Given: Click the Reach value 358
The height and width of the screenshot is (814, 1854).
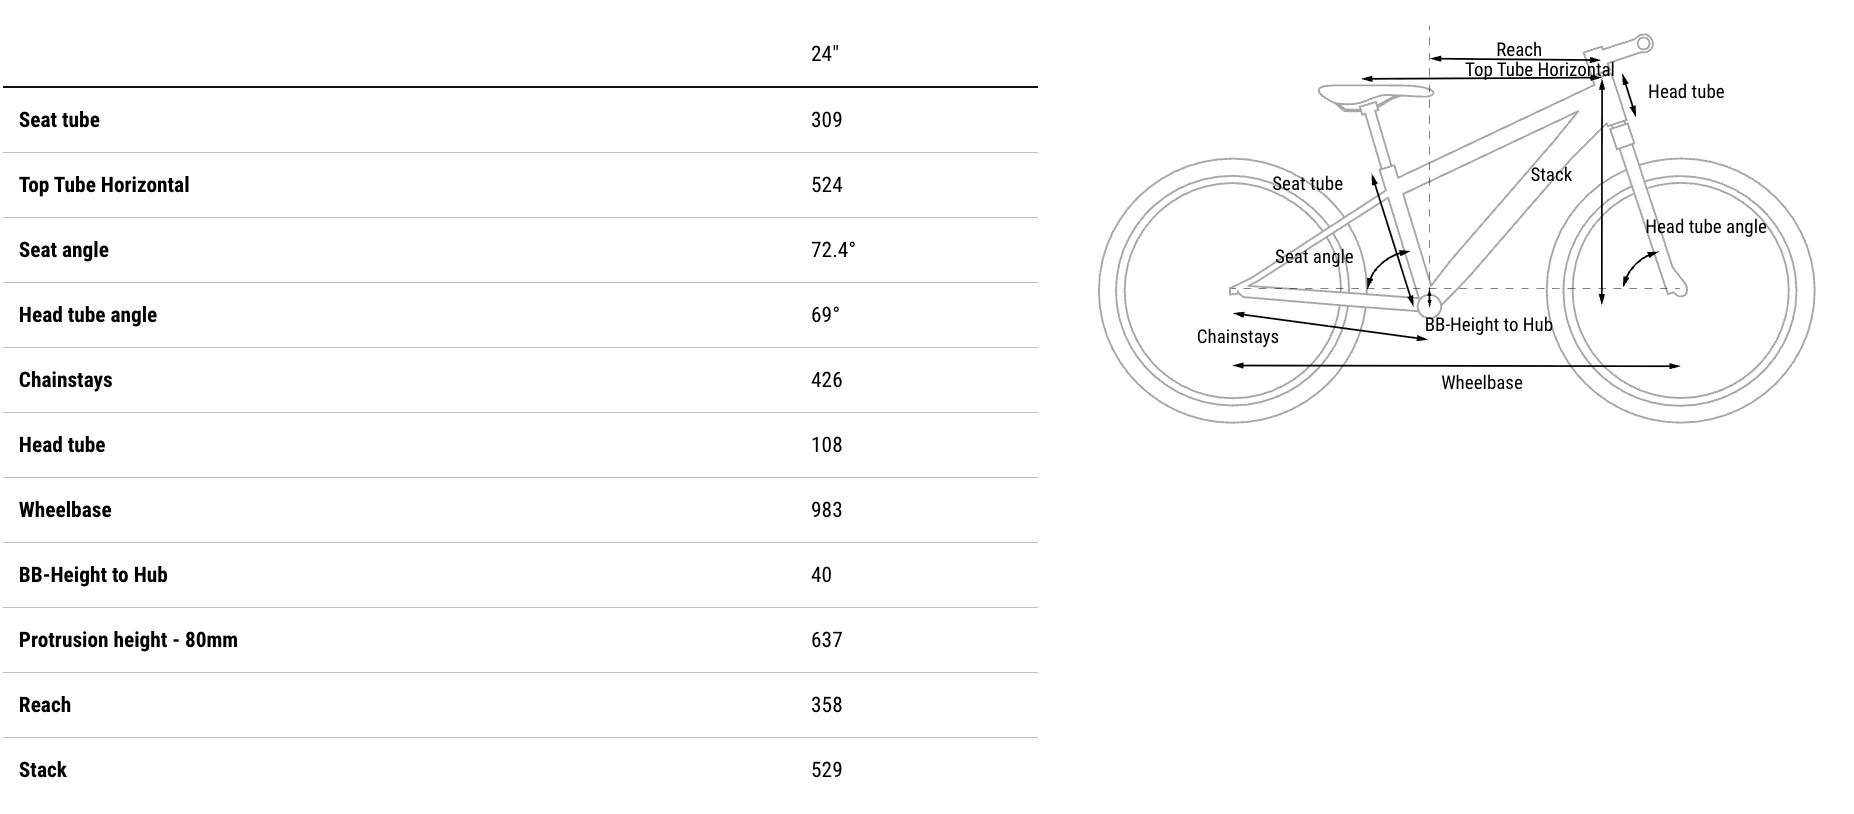Looking at the screenshot, I should tap(826, 705).
